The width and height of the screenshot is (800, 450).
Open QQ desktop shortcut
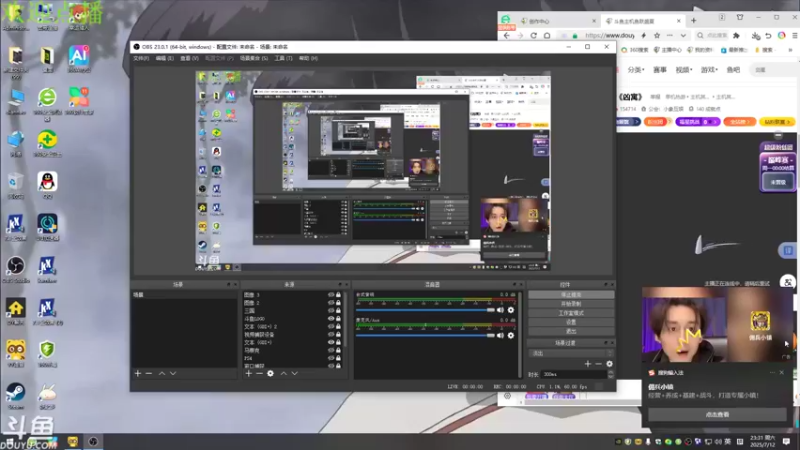pyautogui.click(x=47, y=185)
